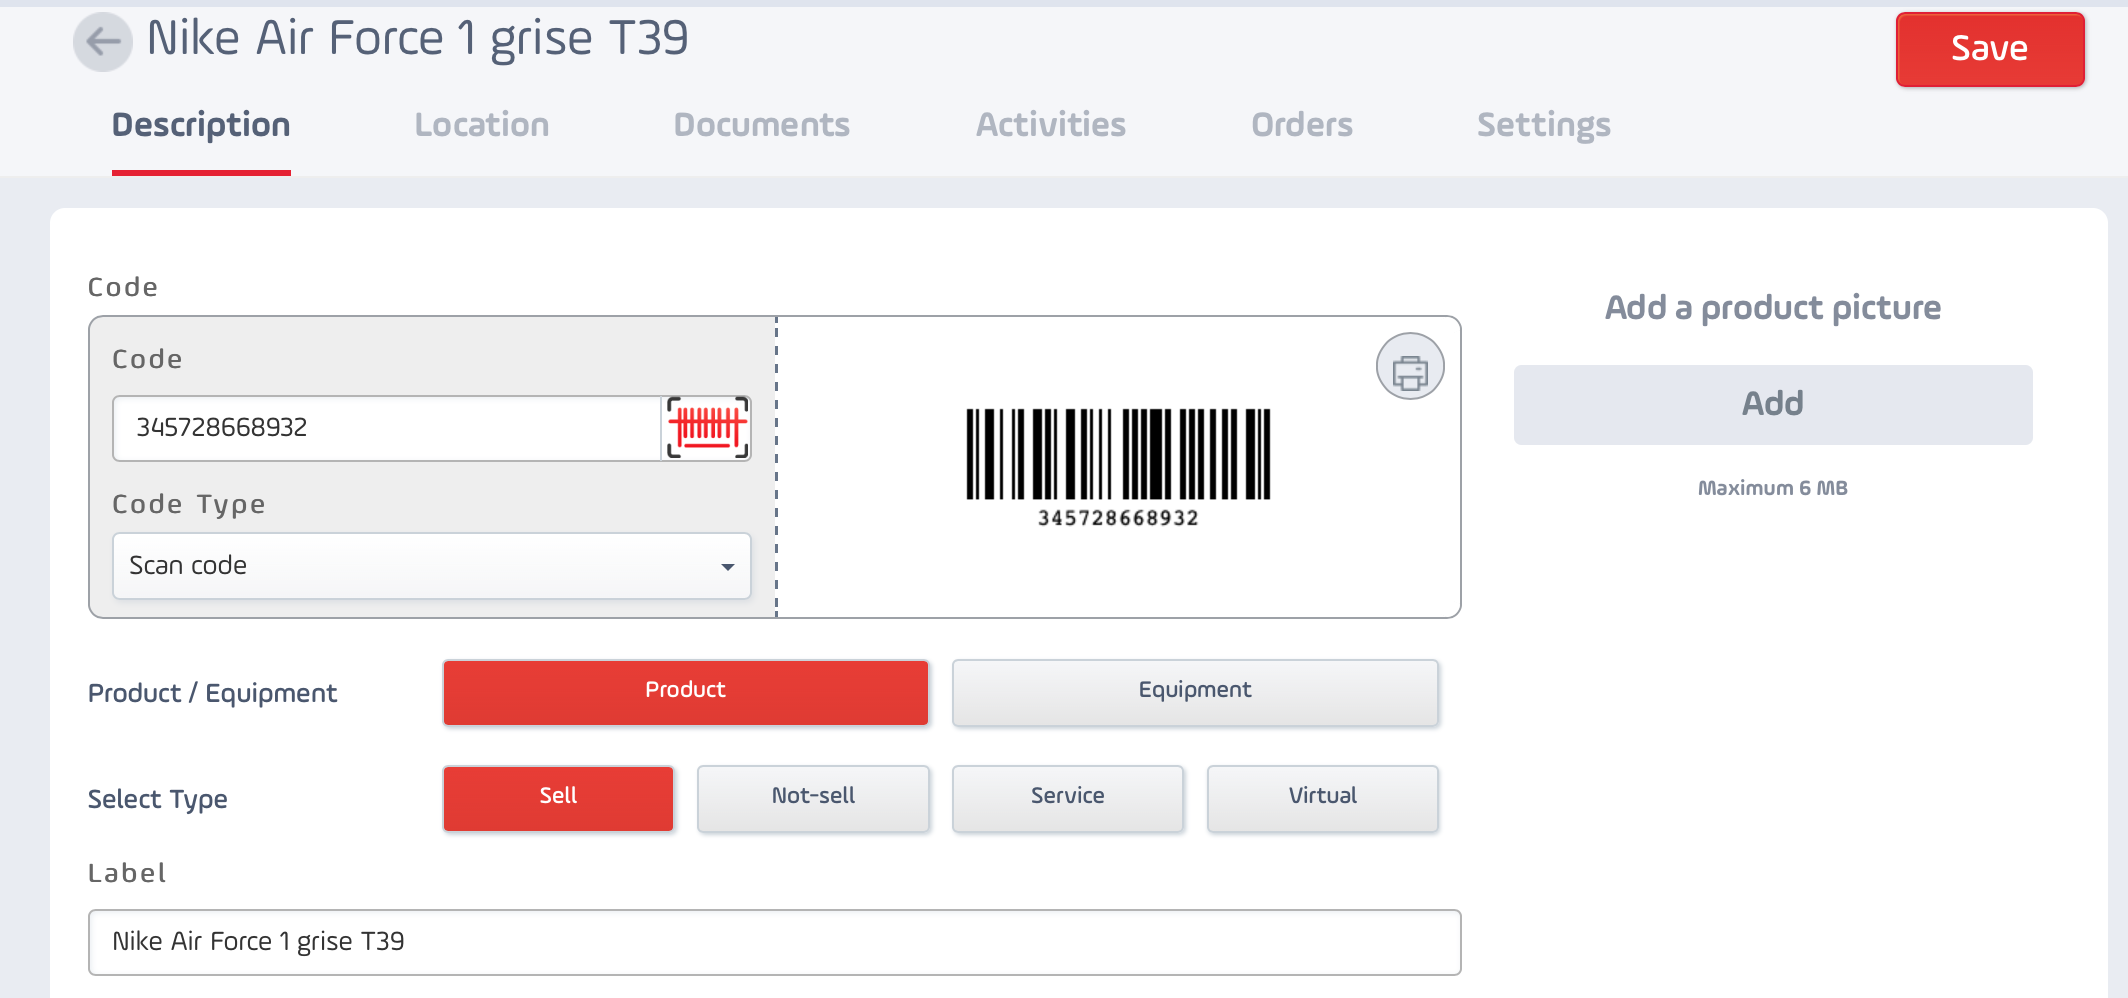Open the Code Type dropdown
The width and height of the screenshot is (2128, 998).
click(432, 566)
